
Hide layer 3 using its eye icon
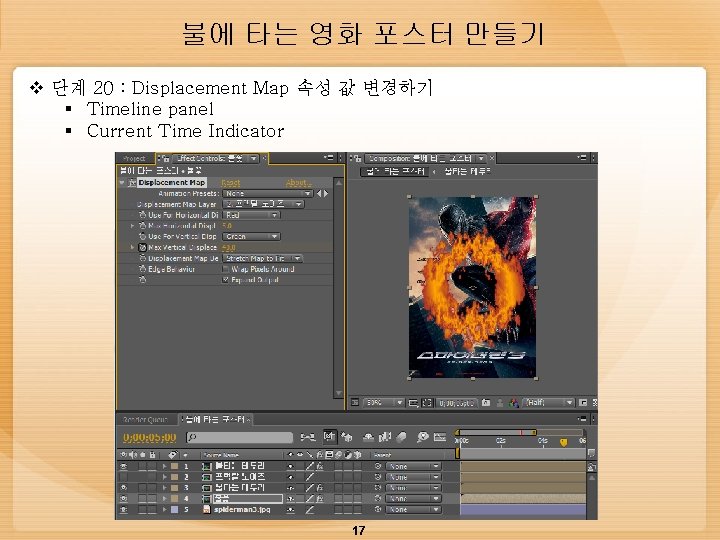pos(124,488)
